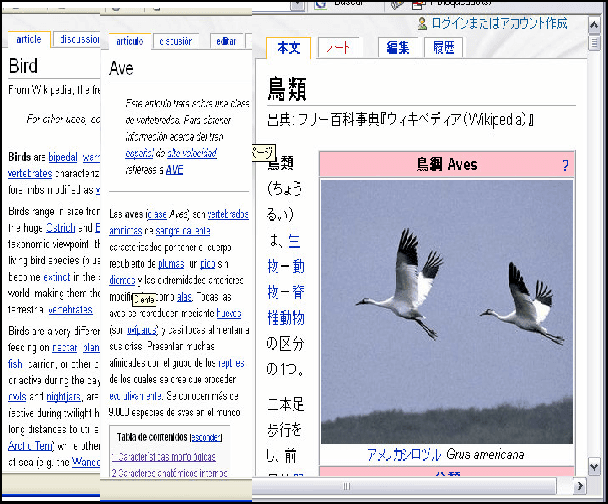Follow the dientes link in the Ave article

coord(122,280)
